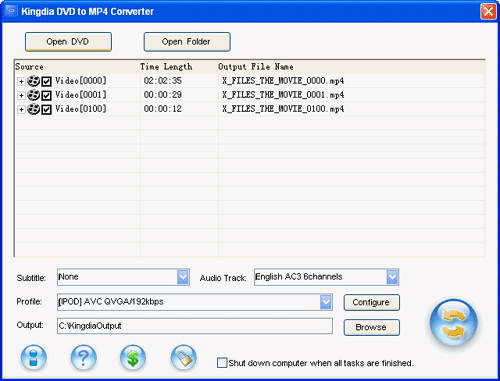Screen dimensions: 500x381
Task: Click the register key tag icon
Action: [x=183, y=358]
